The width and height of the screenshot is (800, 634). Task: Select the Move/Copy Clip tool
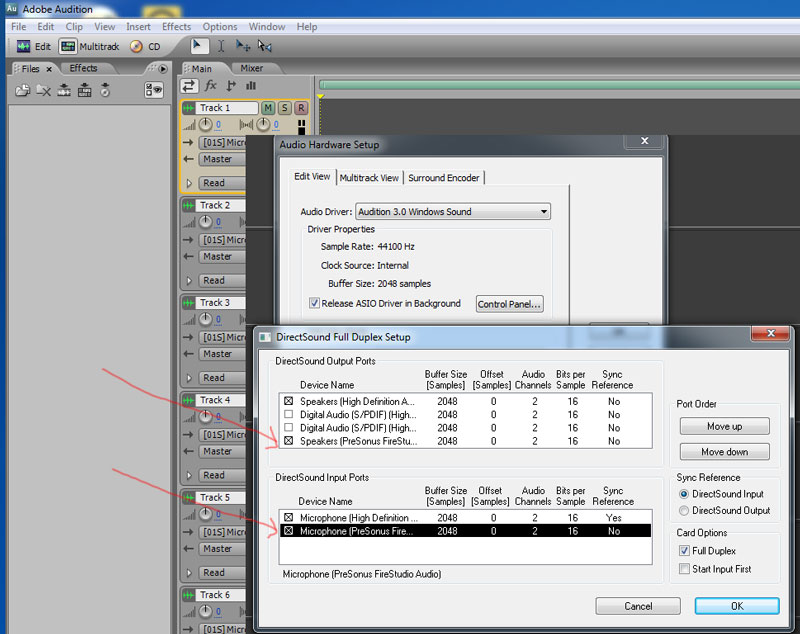click(243, 46)
